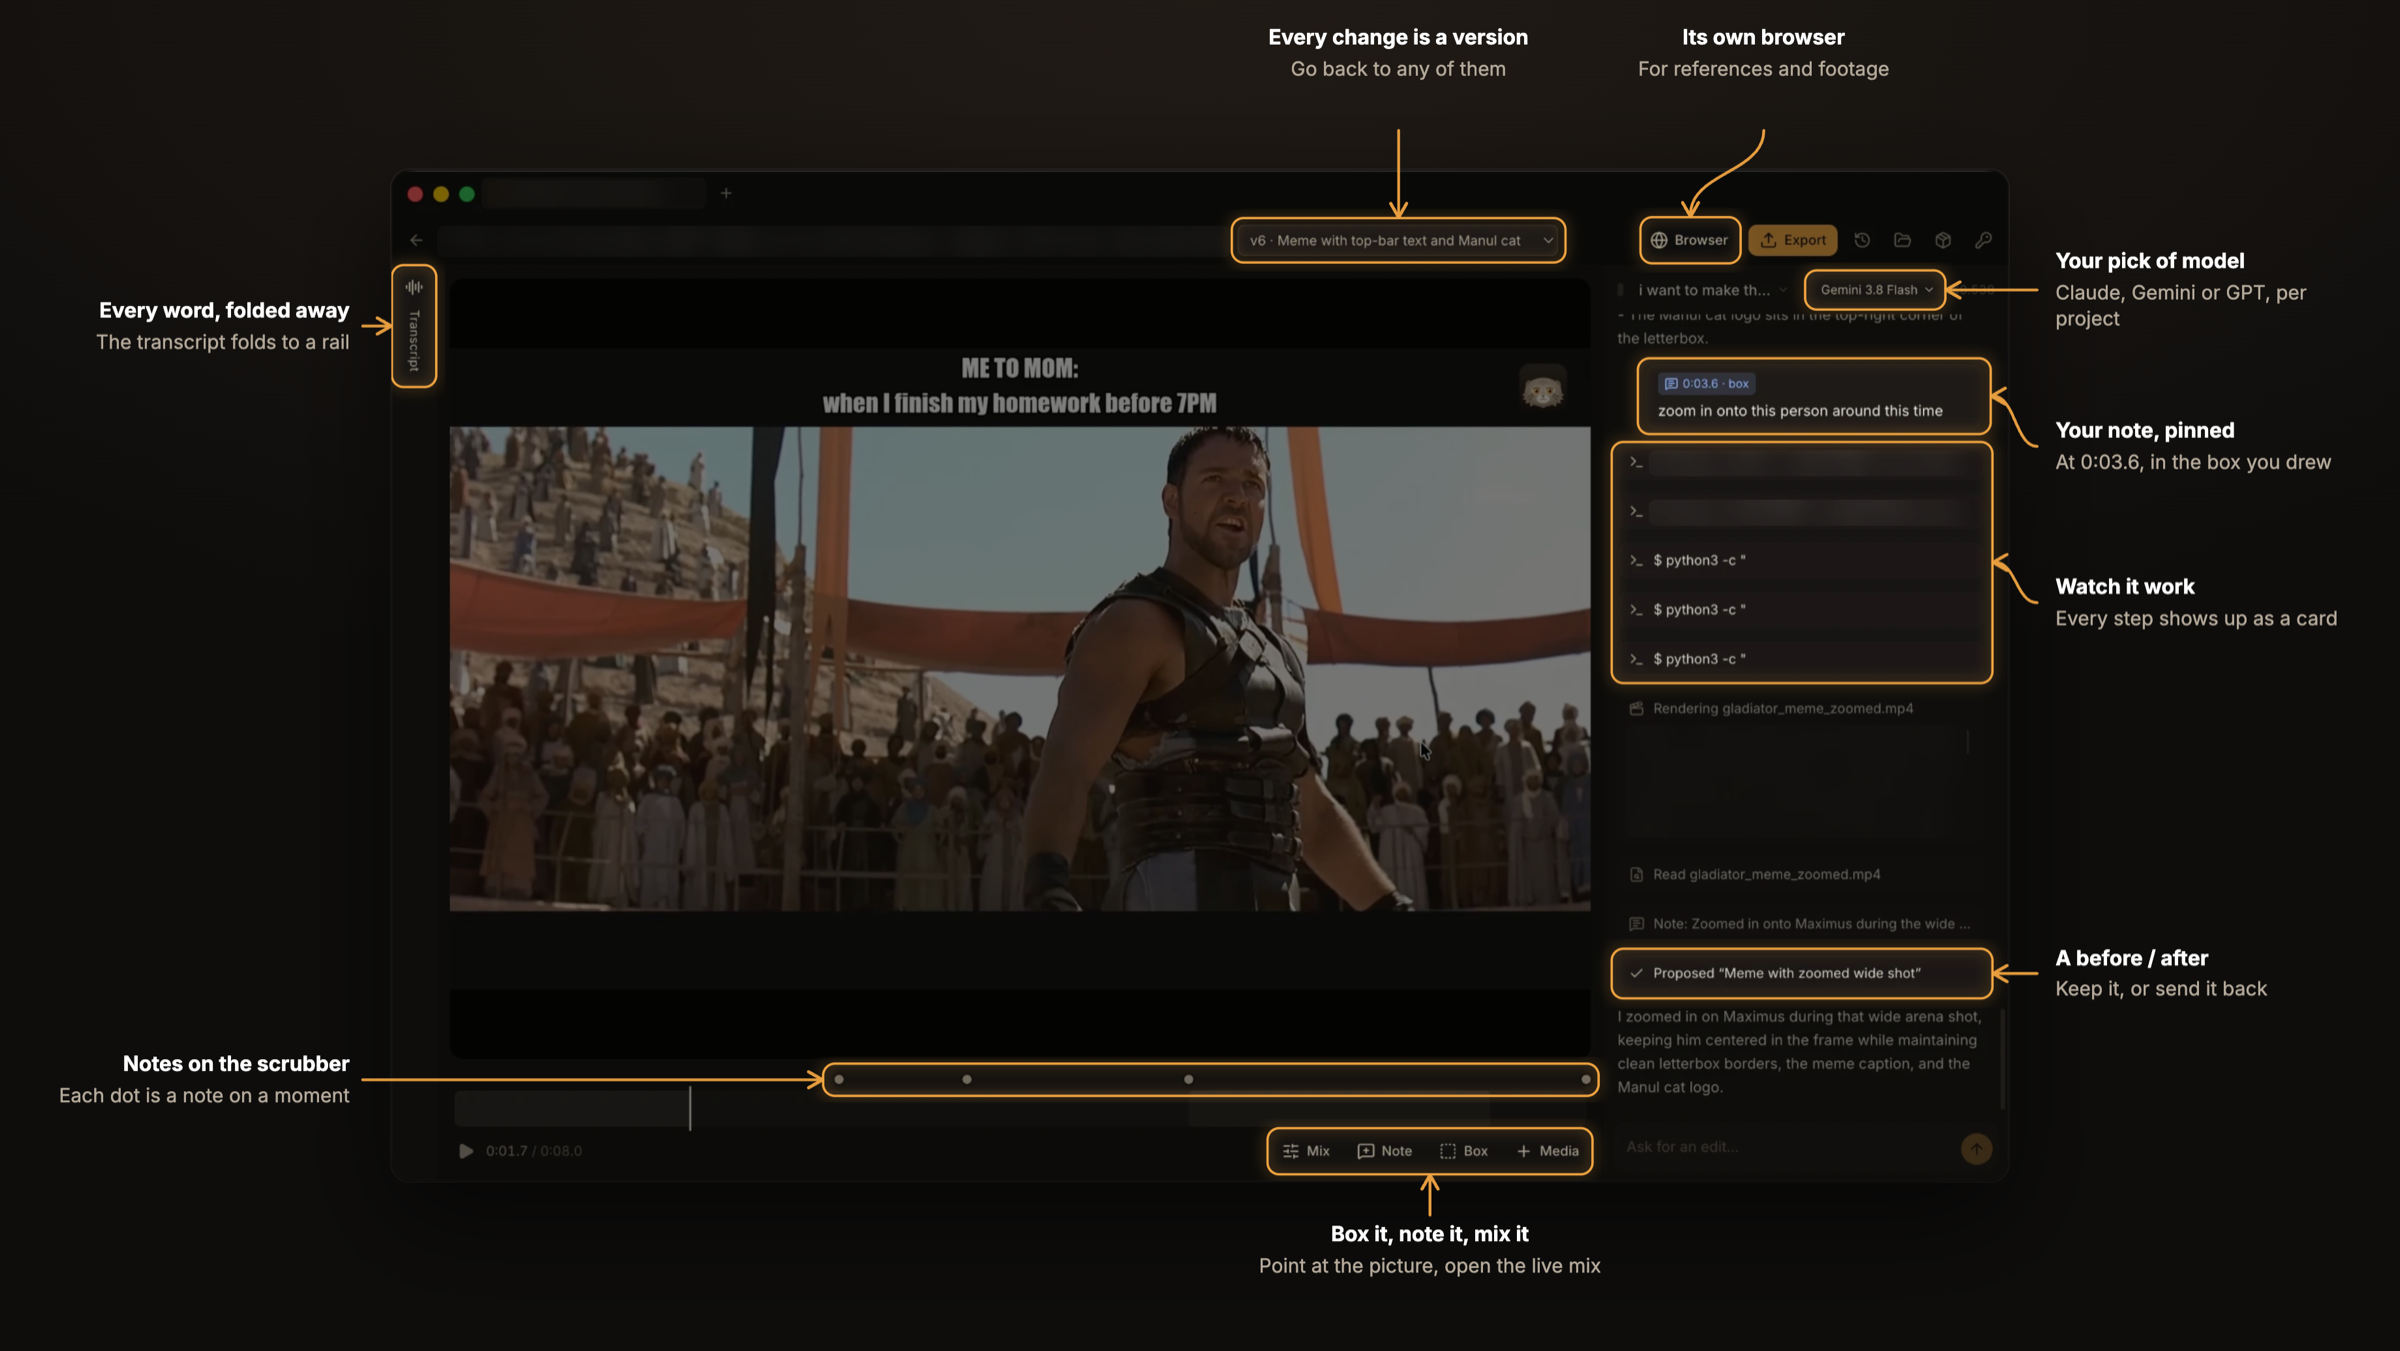Screen dimensions: 2400x1351
Task: Open the Gemini 3.8 Flash model dropdown
Action: point(1875,290)
